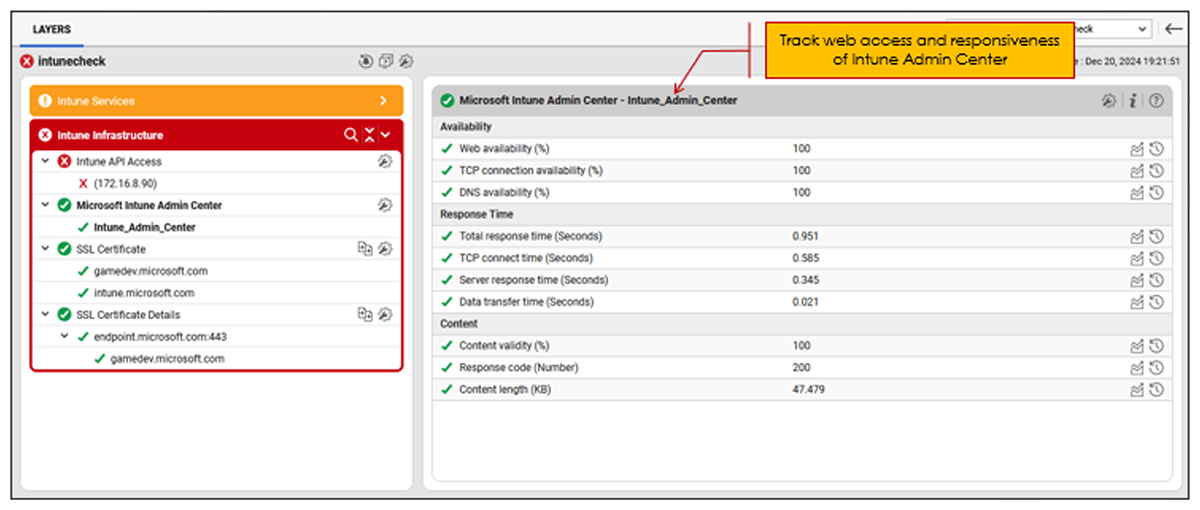
Task: Show history for Server response time (Seconds)
Action: [1156, 281]
